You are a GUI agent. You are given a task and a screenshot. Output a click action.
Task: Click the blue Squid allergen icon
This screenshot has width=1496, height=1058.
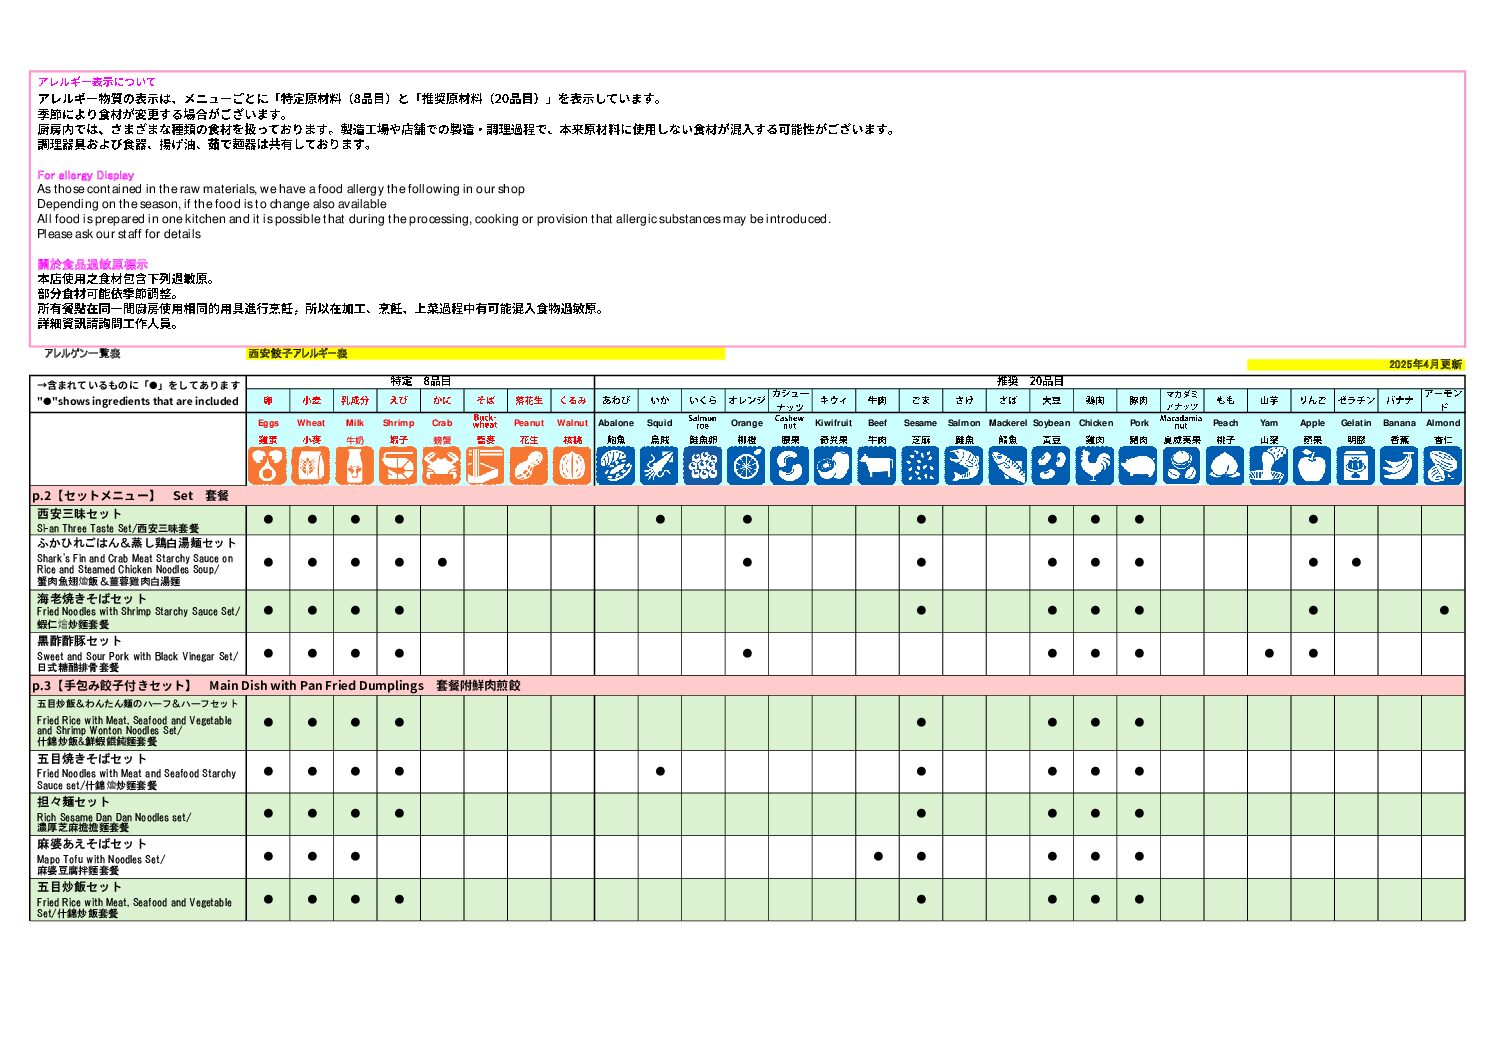660,466
